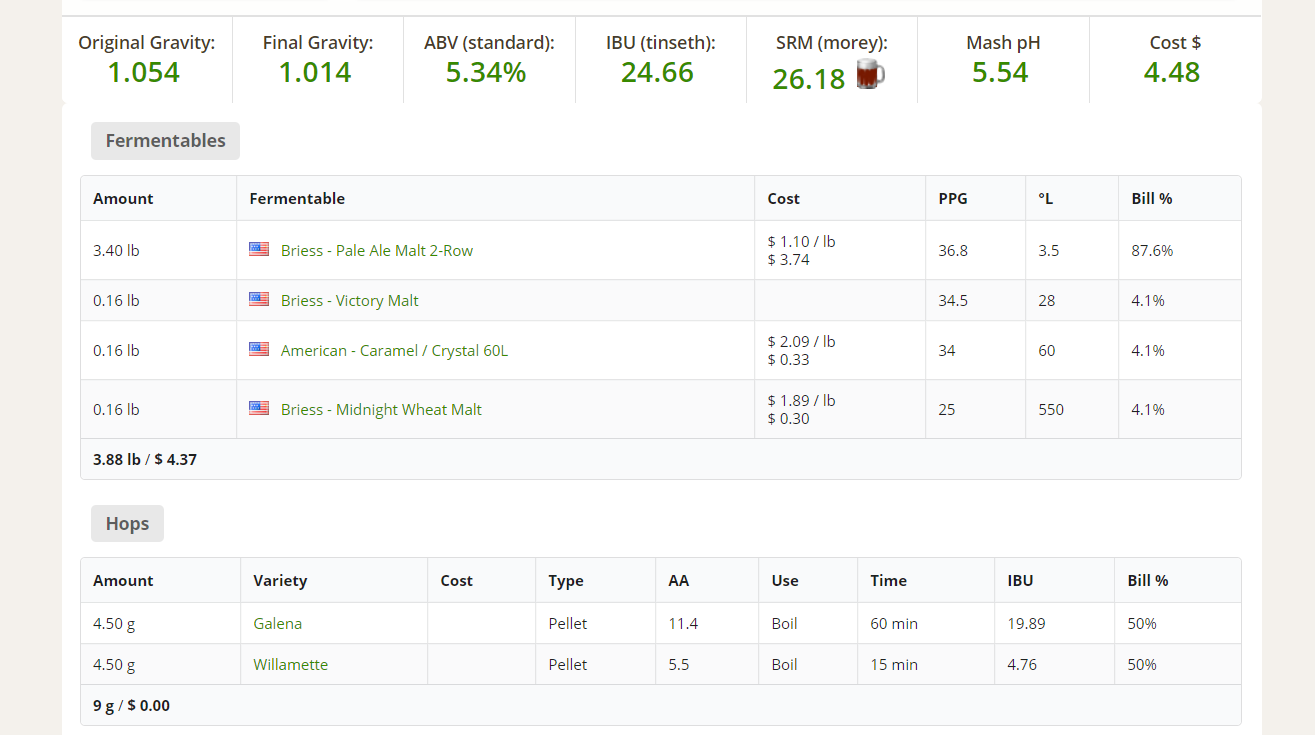Open American - Caramel / Crystal 60L link
The image size is (1315, 735).
click(394, 350)
